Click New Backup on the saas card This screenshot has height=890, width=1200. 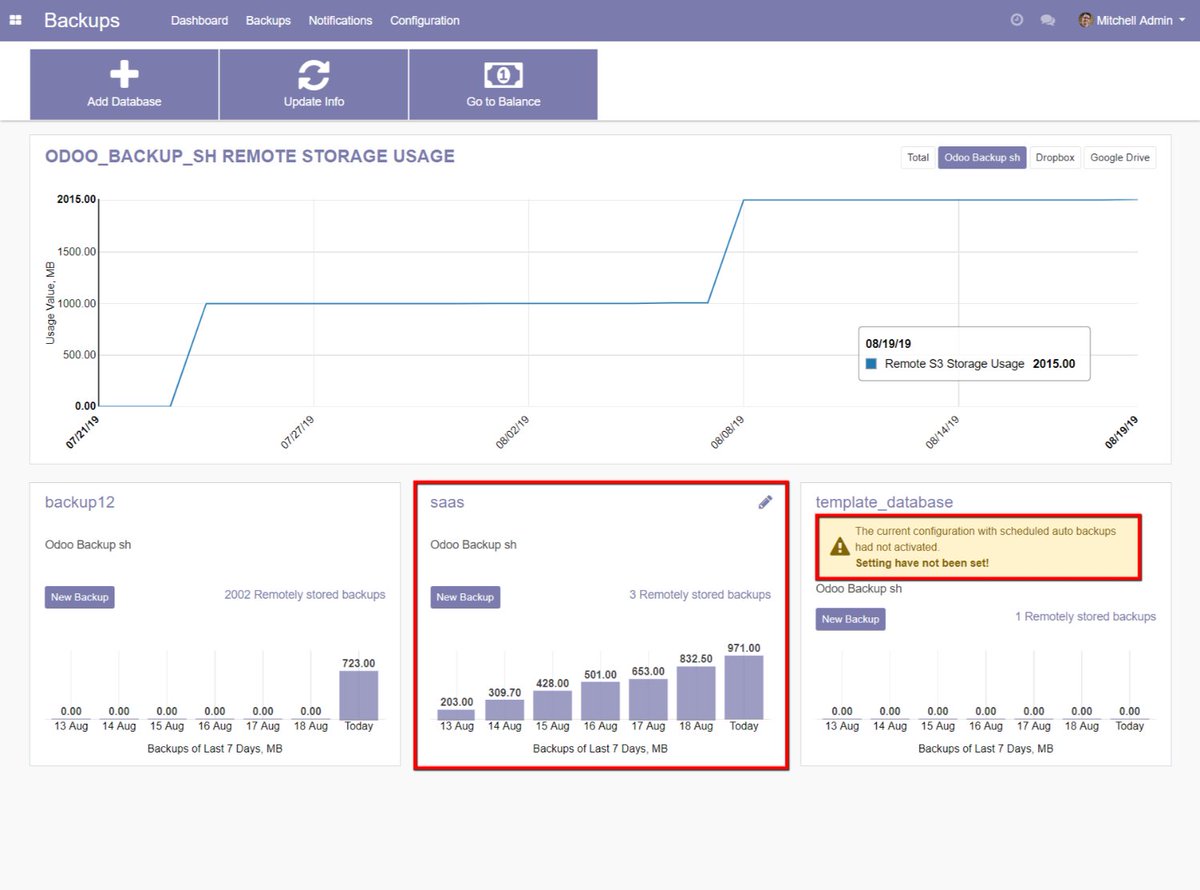[x=465, y=596]
